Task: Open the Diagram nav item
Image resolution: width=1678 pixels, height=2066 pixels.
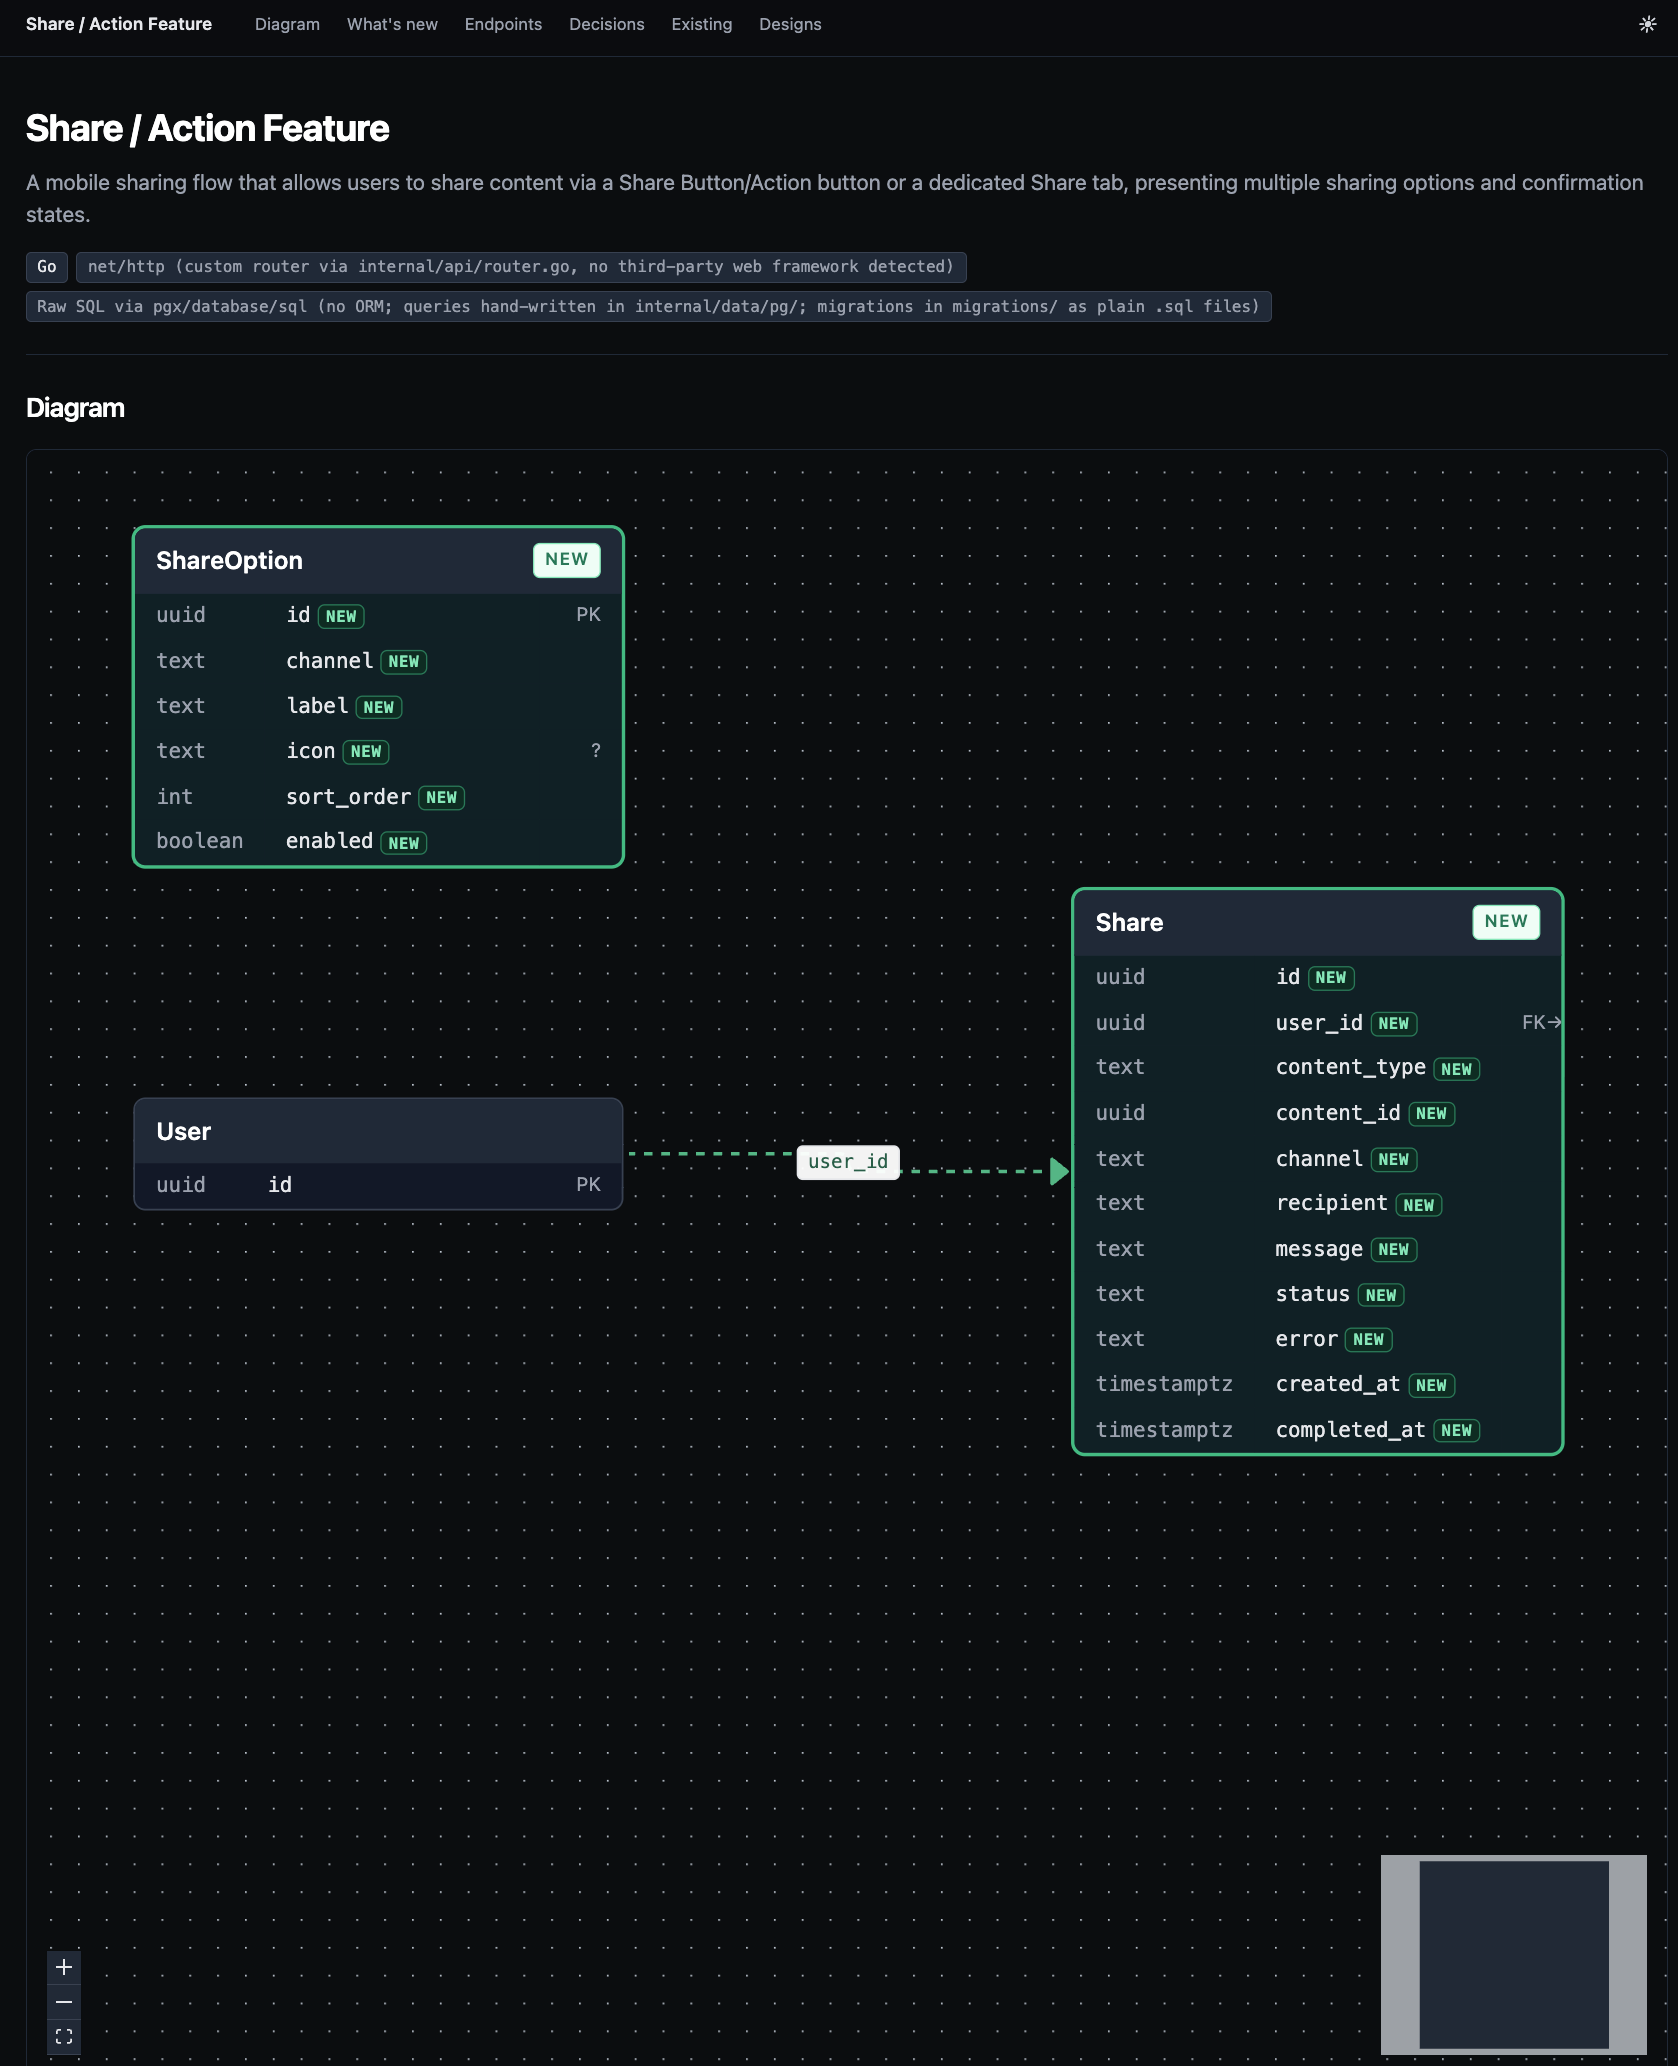Action: [x=287, y=24]
